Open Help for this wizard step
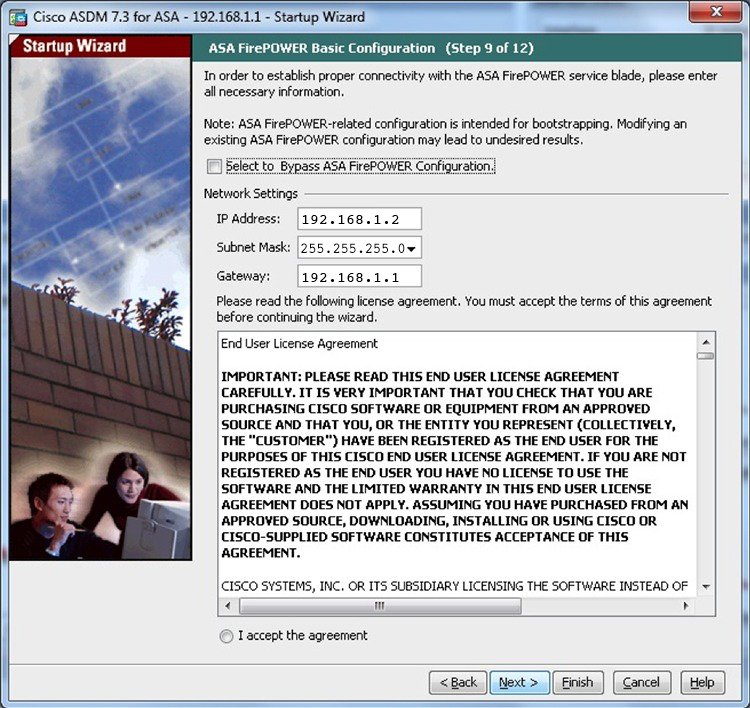Viewport: 750px width, 708px height. 702,682
